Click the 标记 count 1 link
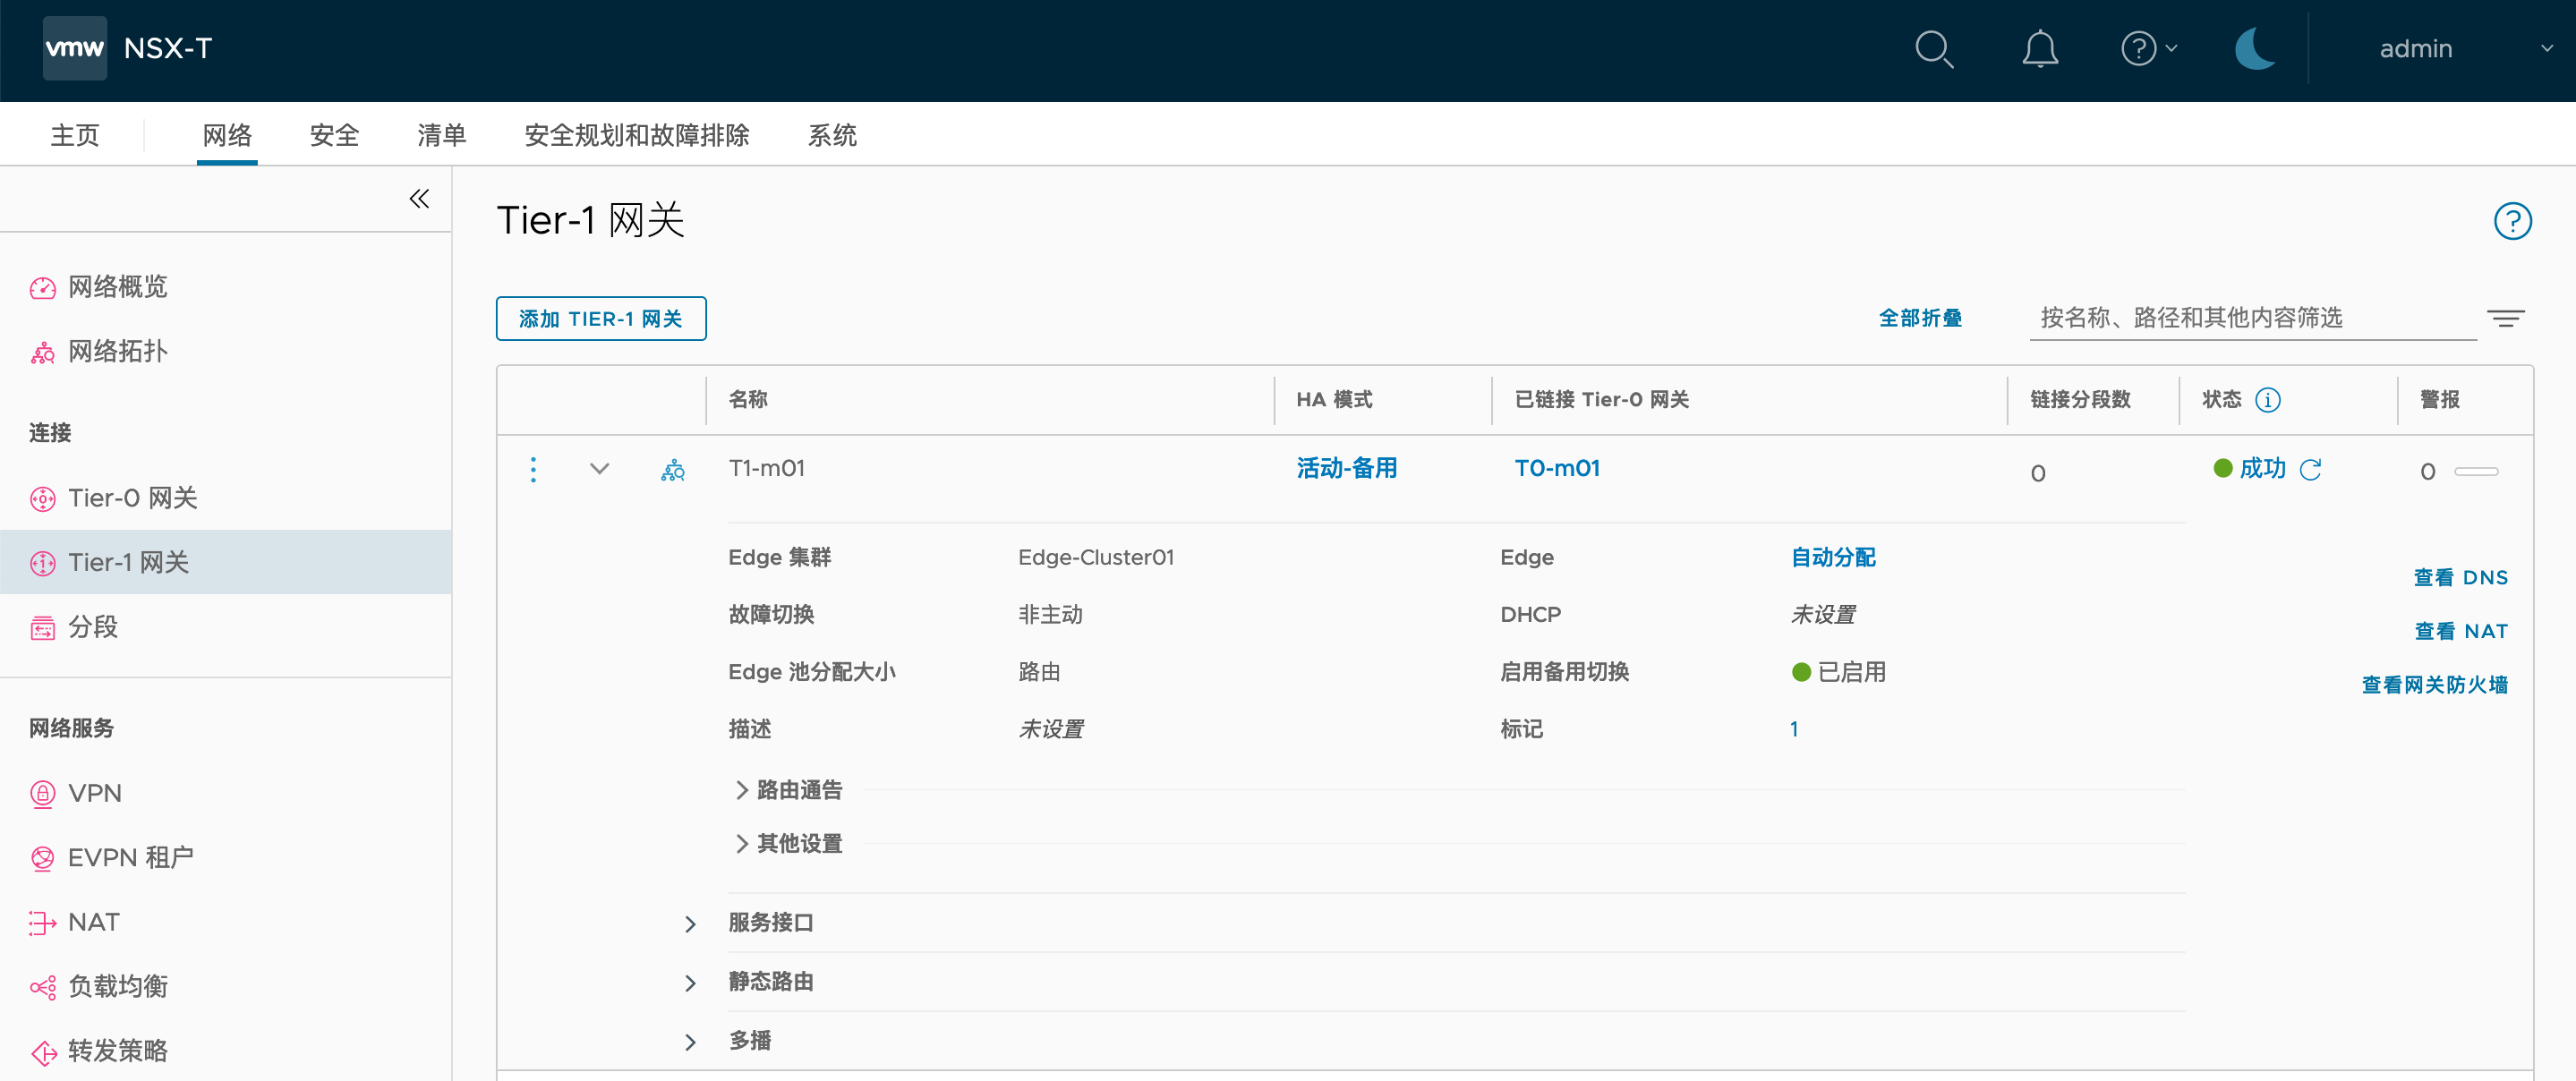 click(x=1794, y=730)
